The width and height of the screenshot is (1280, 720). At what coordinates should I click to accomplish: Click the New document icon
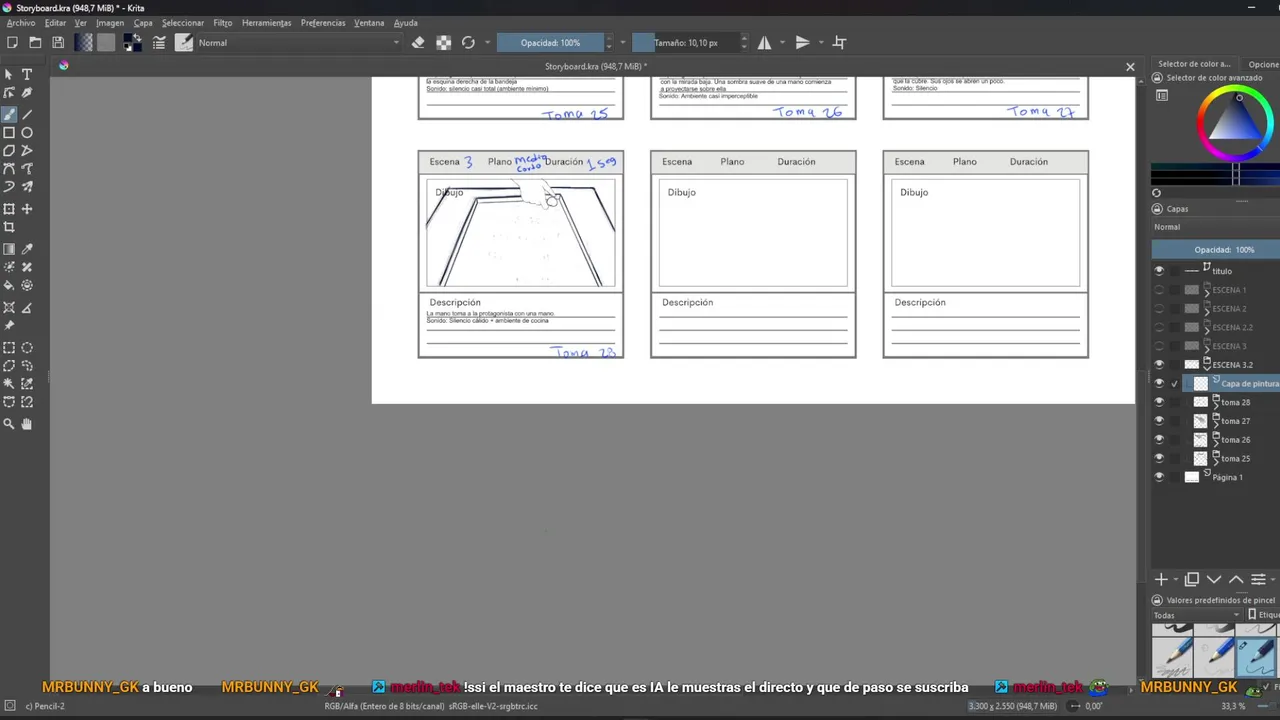click(x=12, y=43)
